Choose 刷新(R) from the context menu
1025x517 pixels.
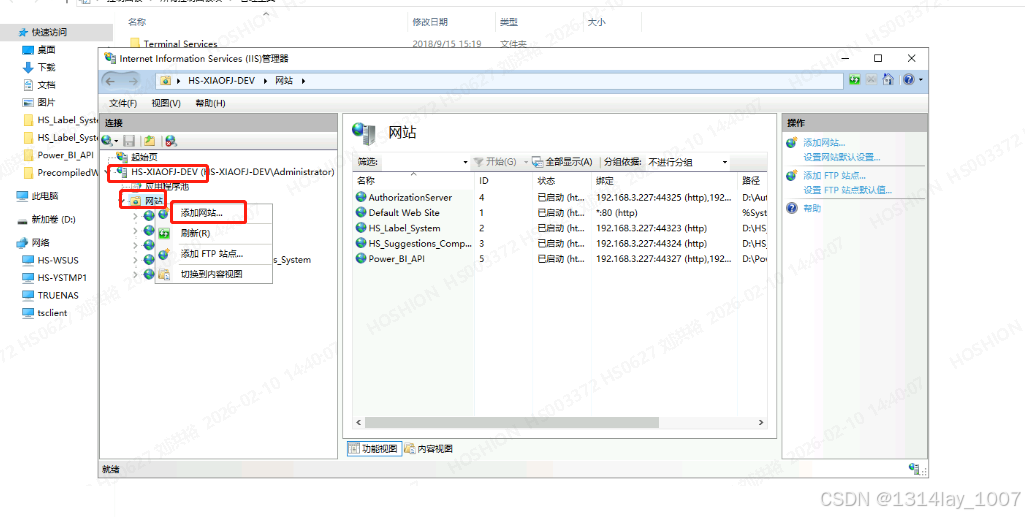tap(213, 233)
